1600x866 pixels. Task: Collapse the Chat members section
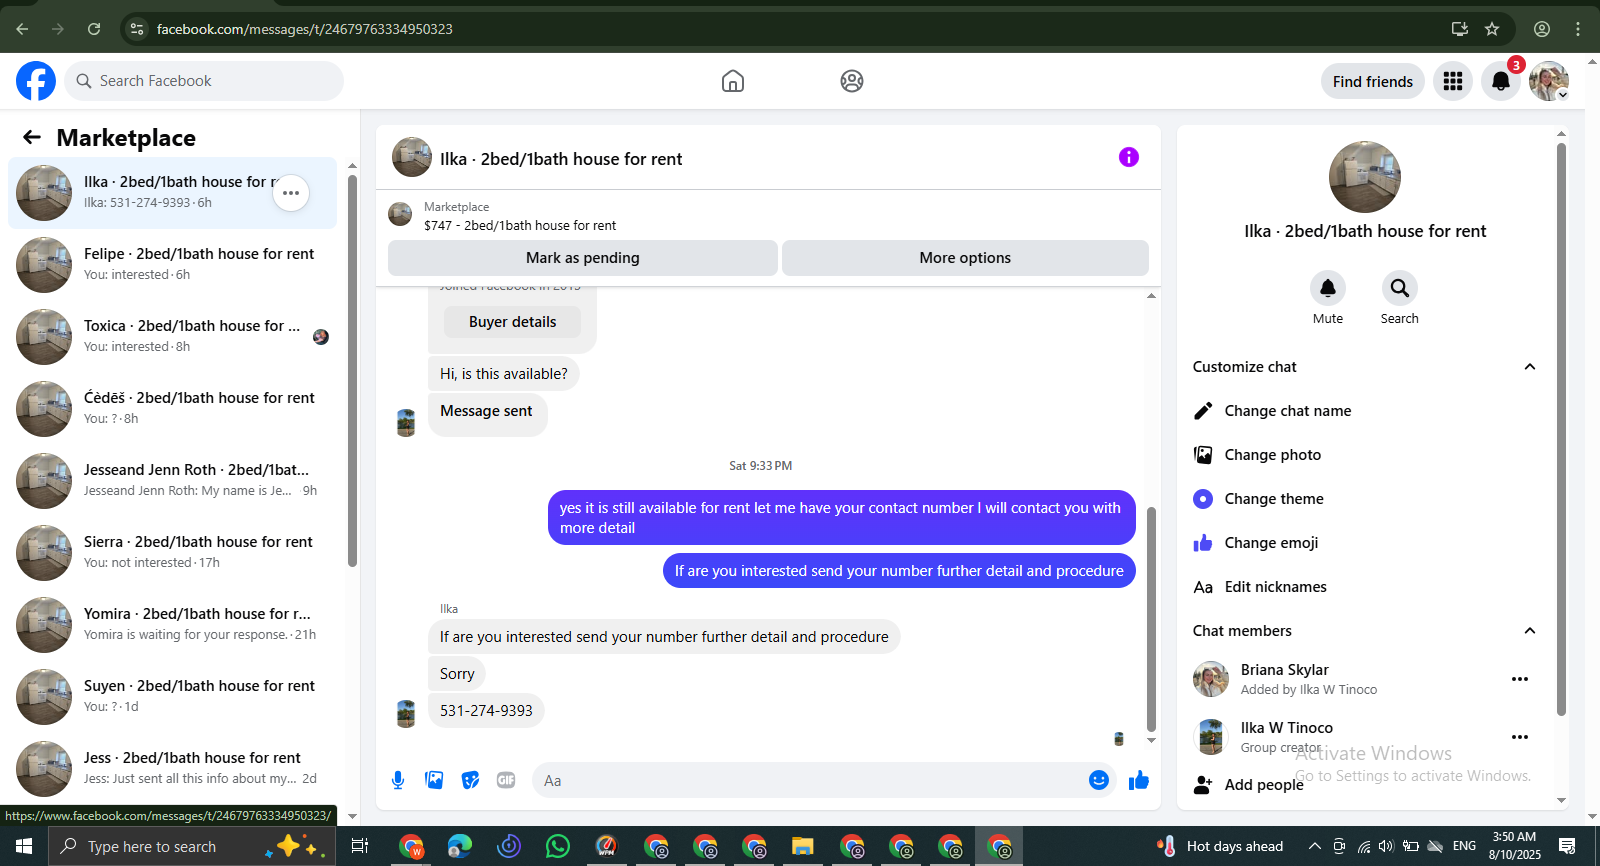coord(1529,631)
